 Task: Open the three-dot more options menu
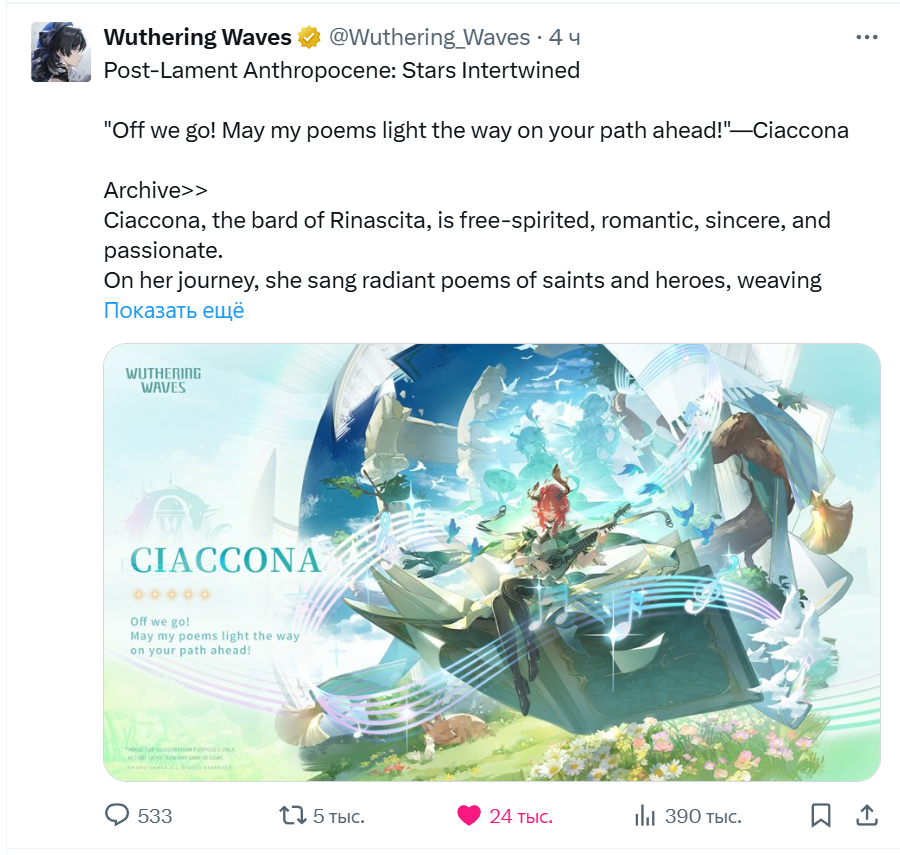coord(866,37)
